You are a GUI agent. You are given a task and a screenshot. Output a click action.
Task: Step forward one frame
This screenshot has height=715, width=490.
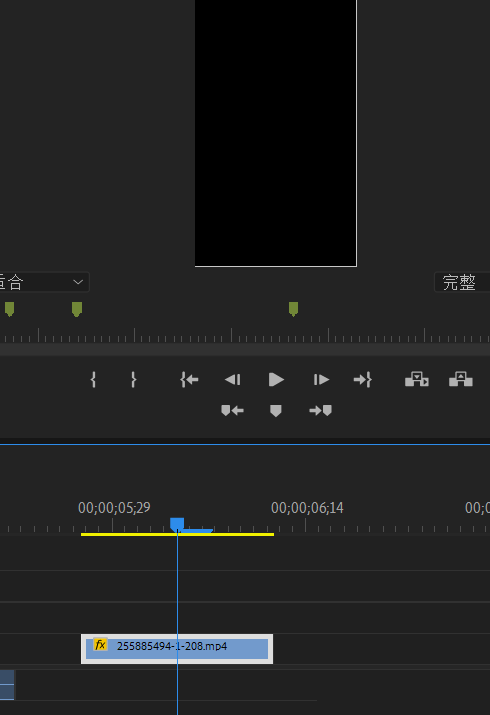(x=321, y=379)
